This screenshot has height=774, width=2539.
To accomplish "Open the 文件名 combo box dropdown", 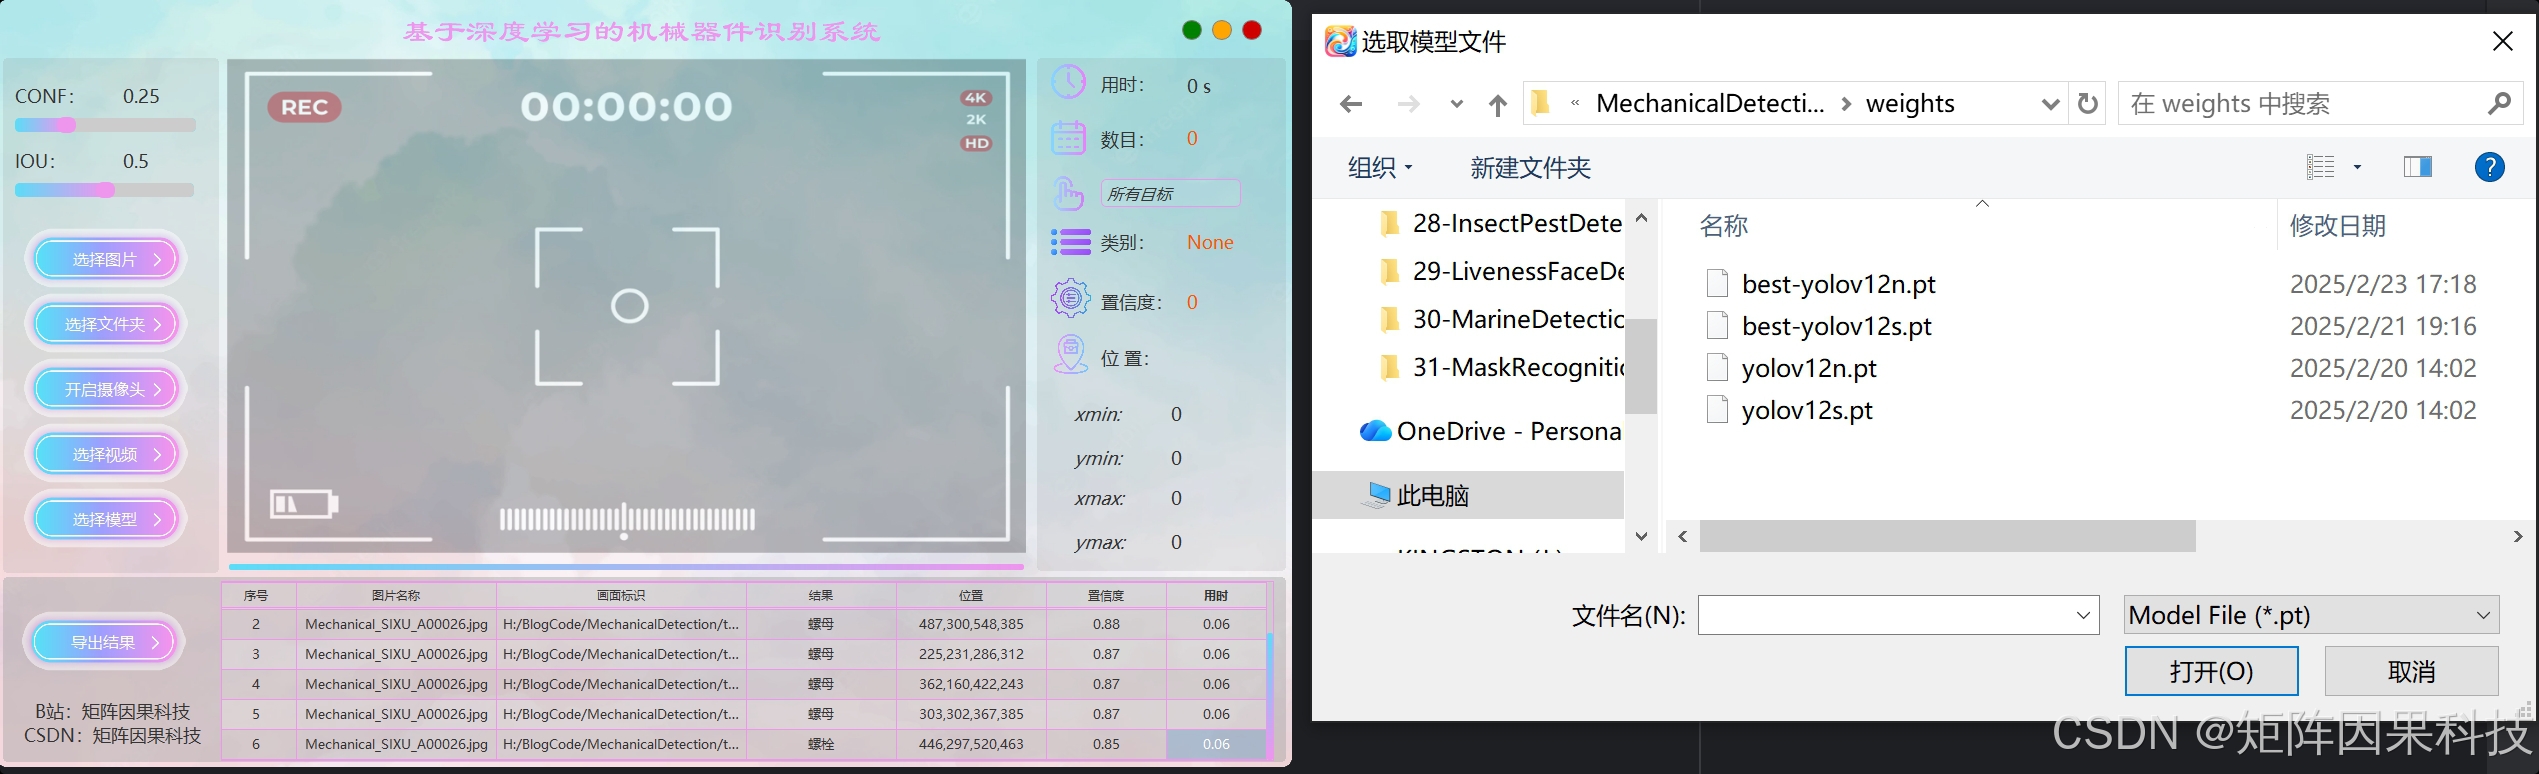I will pyautogui.click(x=2083, y=615).
